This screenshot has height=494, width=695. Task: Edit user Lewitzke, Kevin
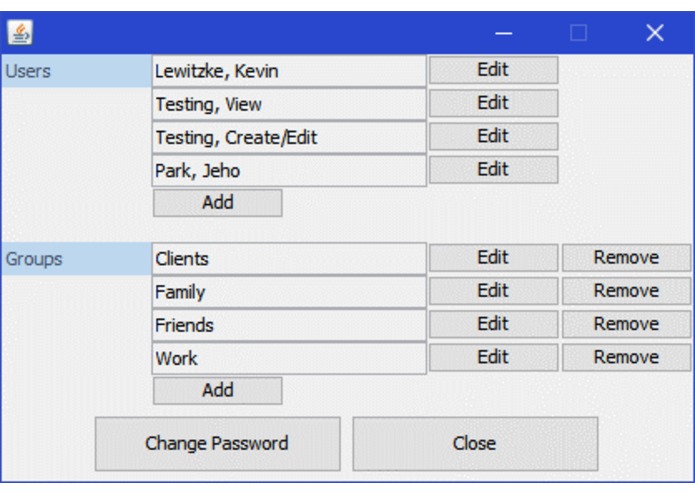[x=493, y=70]
